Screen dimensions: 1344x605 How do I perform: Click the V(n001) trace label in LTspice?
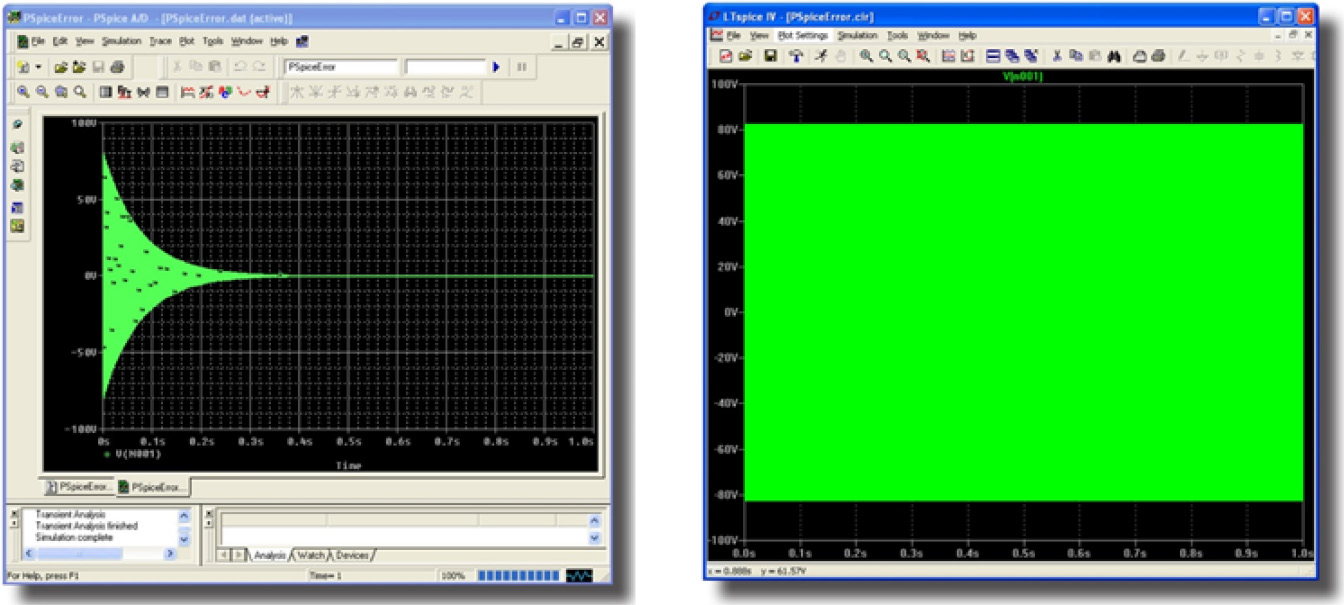[x=1021, y=76]
